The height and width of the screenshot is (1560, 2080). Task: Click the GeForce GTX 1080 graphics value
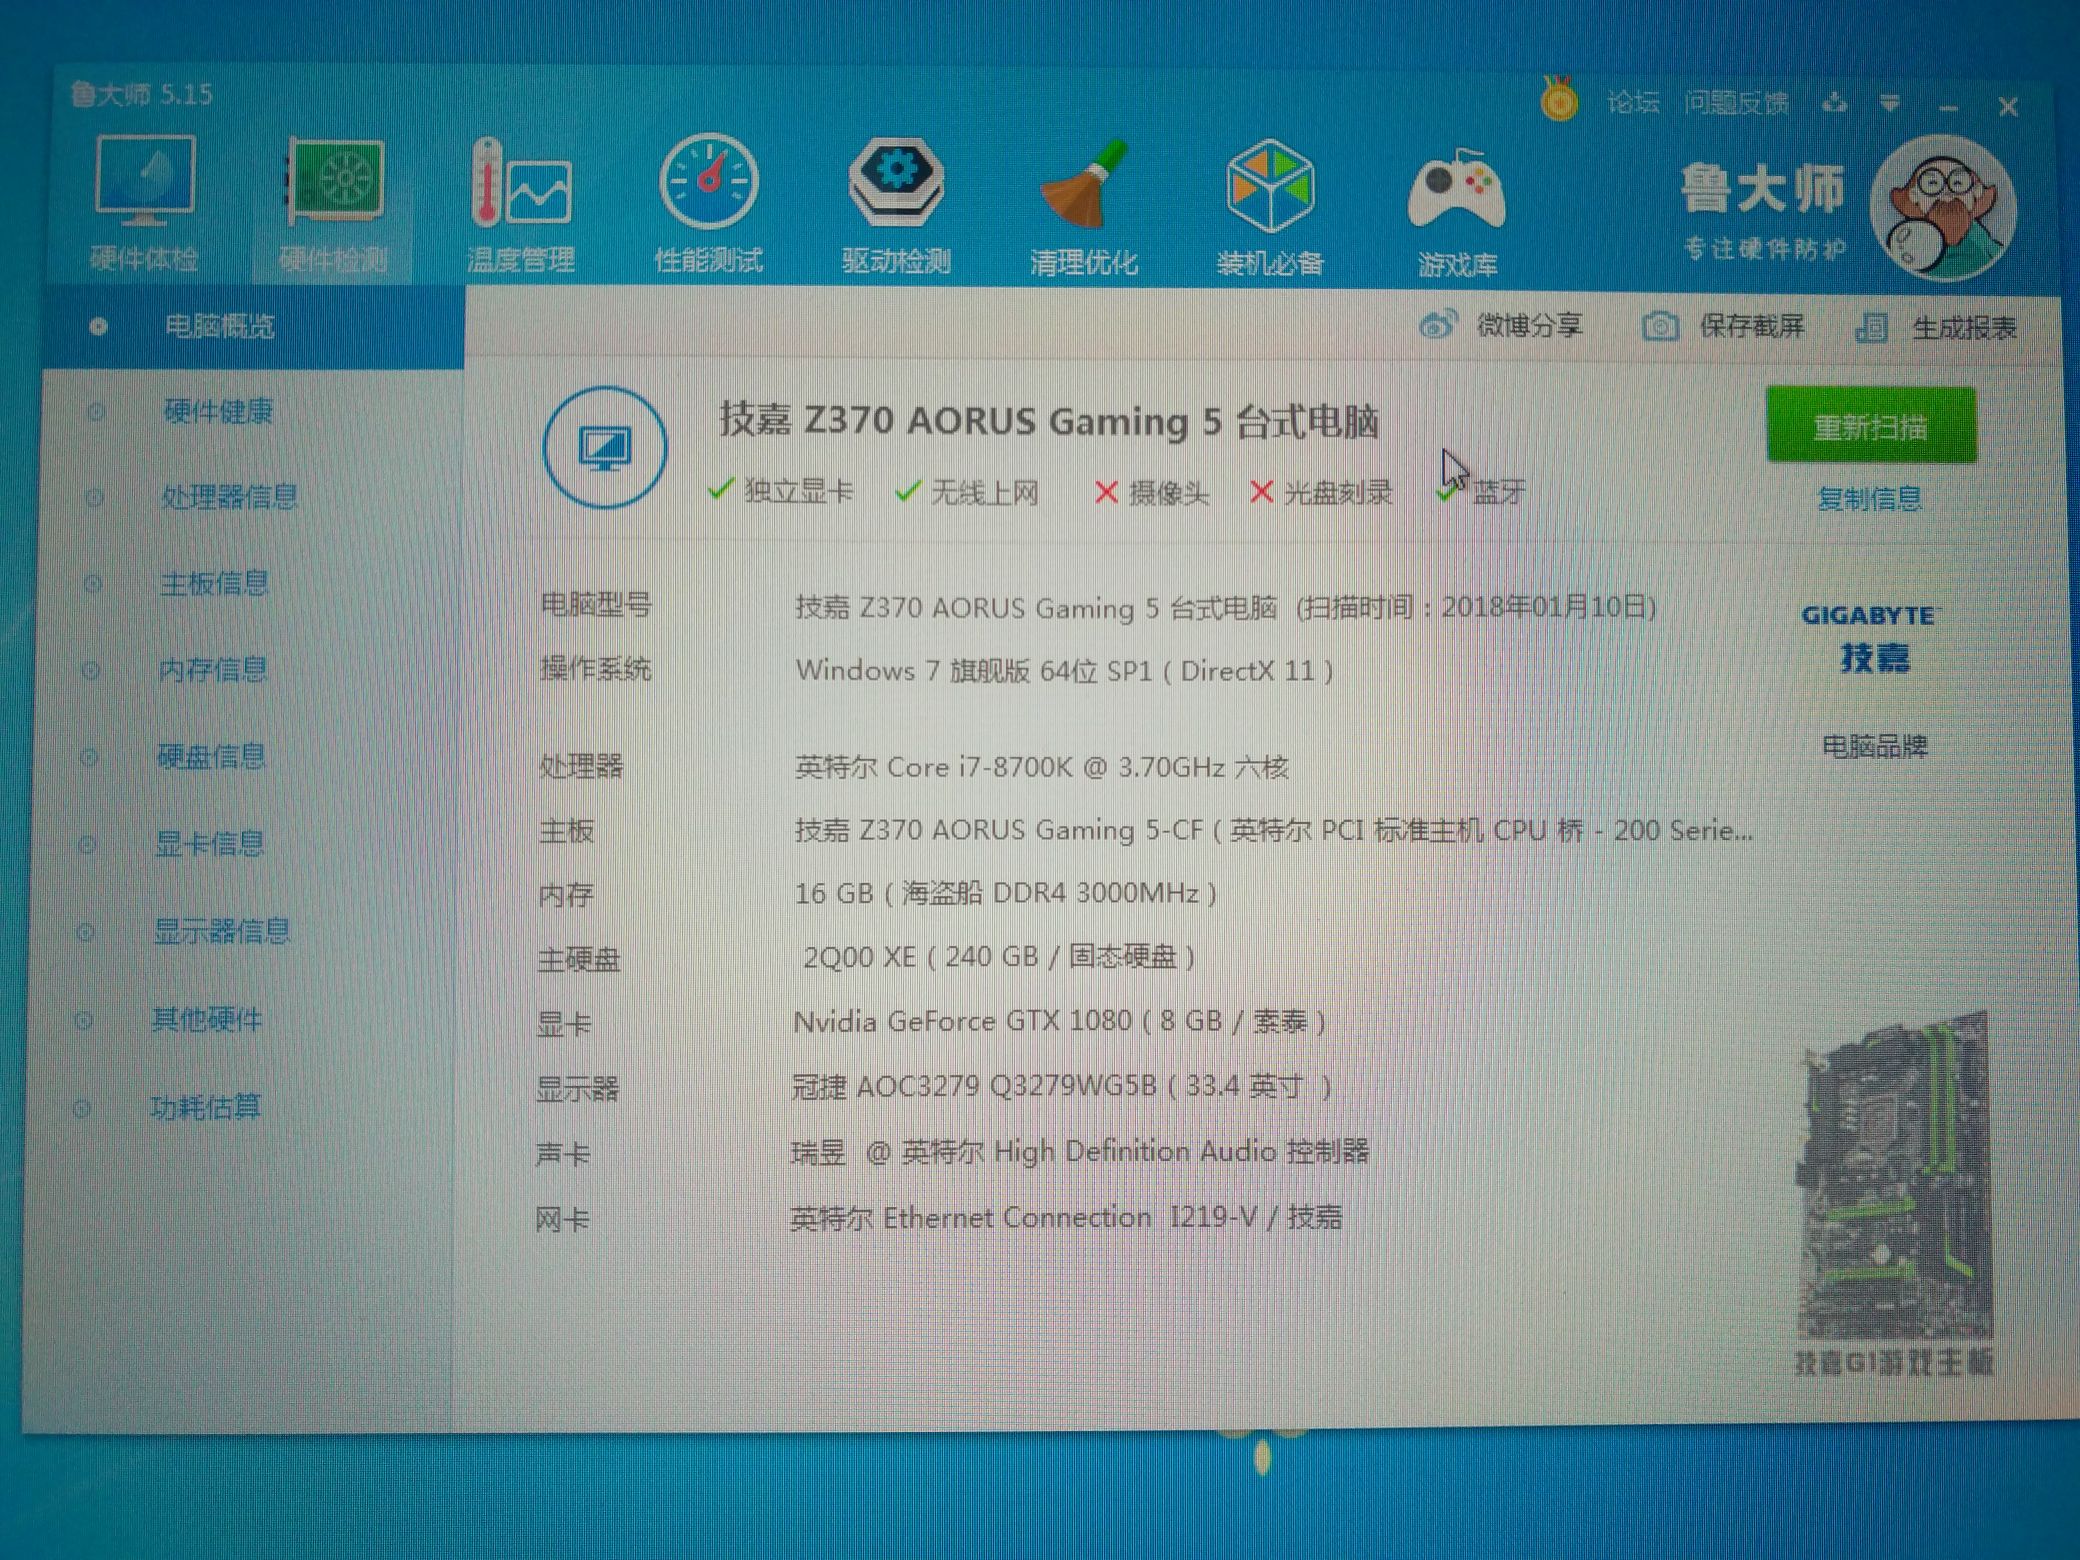(1060, 1021)
